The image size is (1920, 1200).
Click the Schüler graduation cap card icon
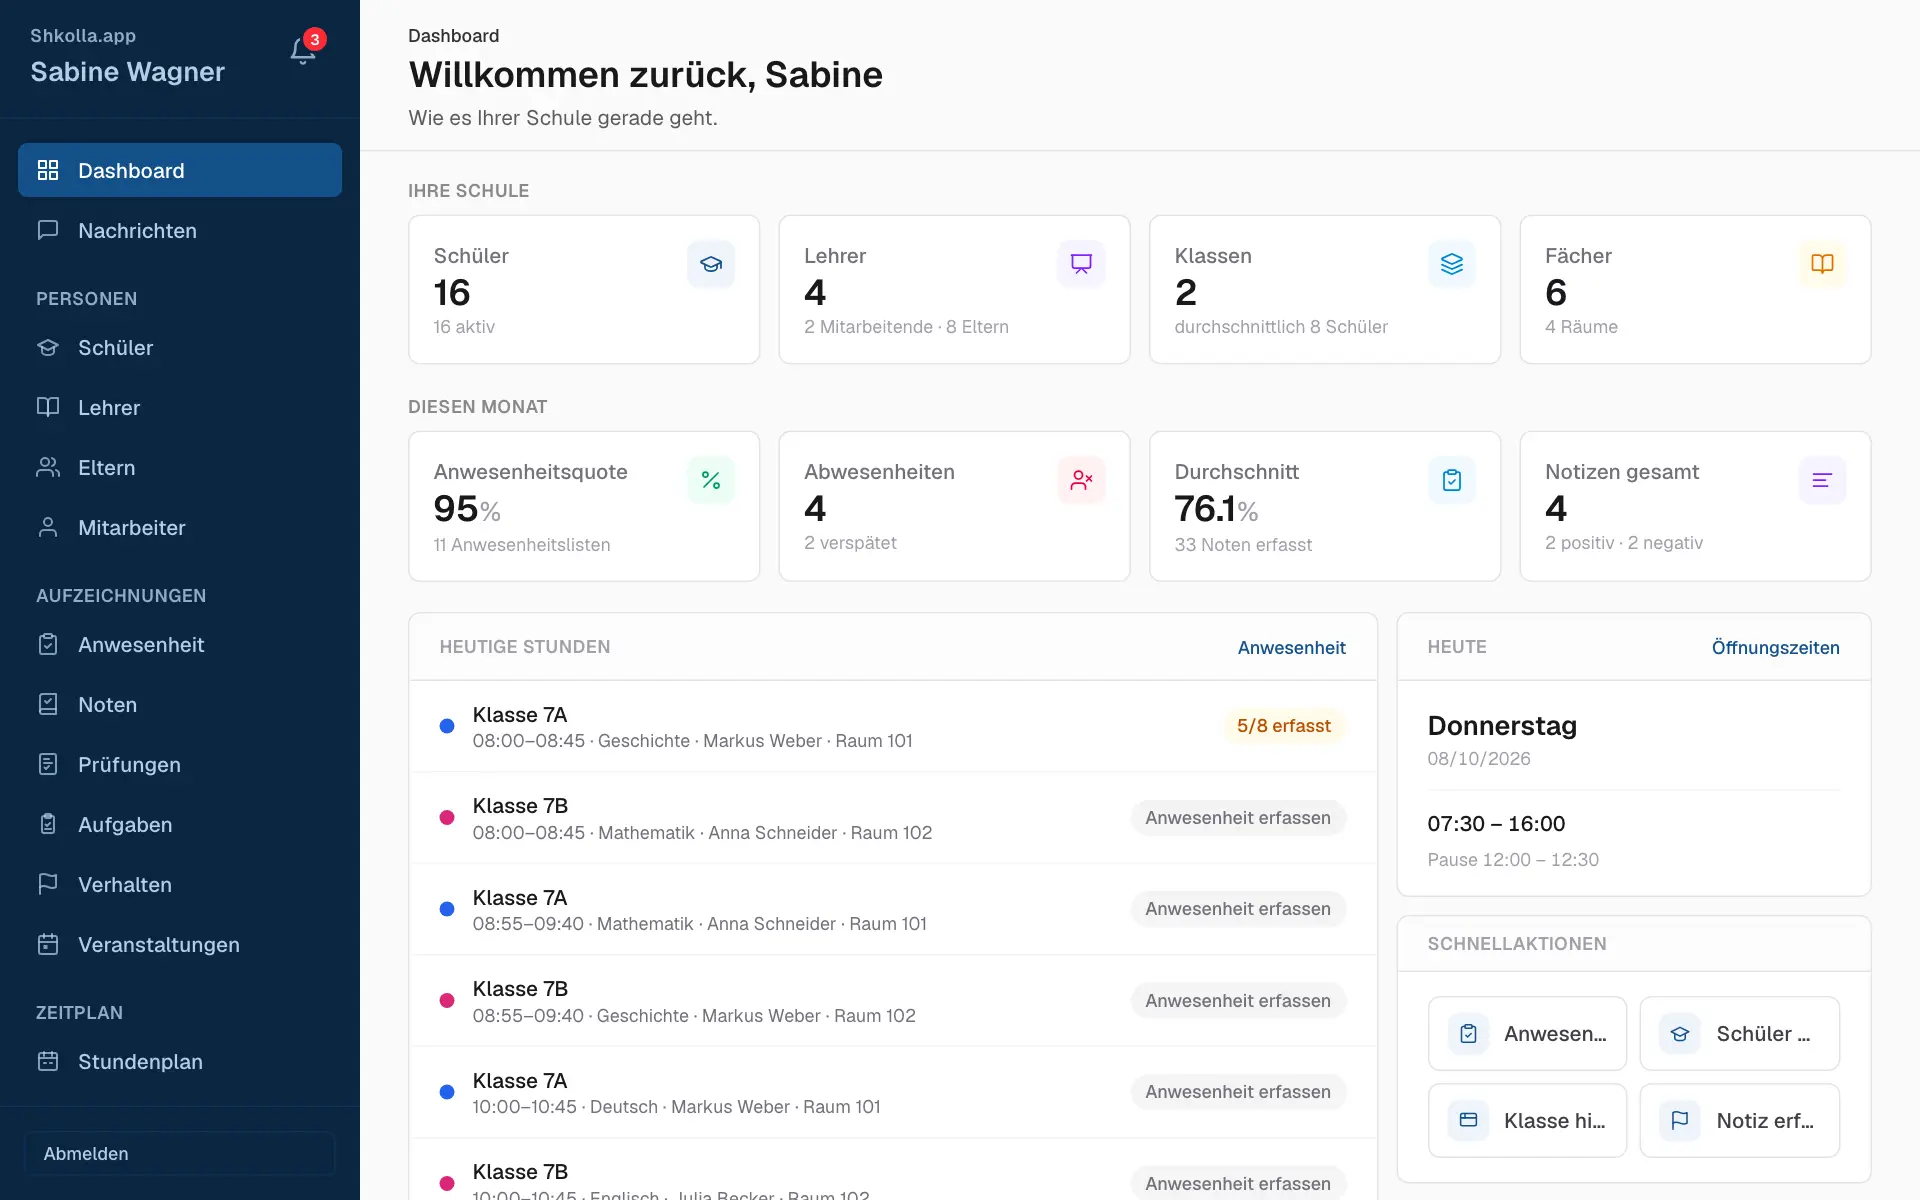[x=711, y=264]
